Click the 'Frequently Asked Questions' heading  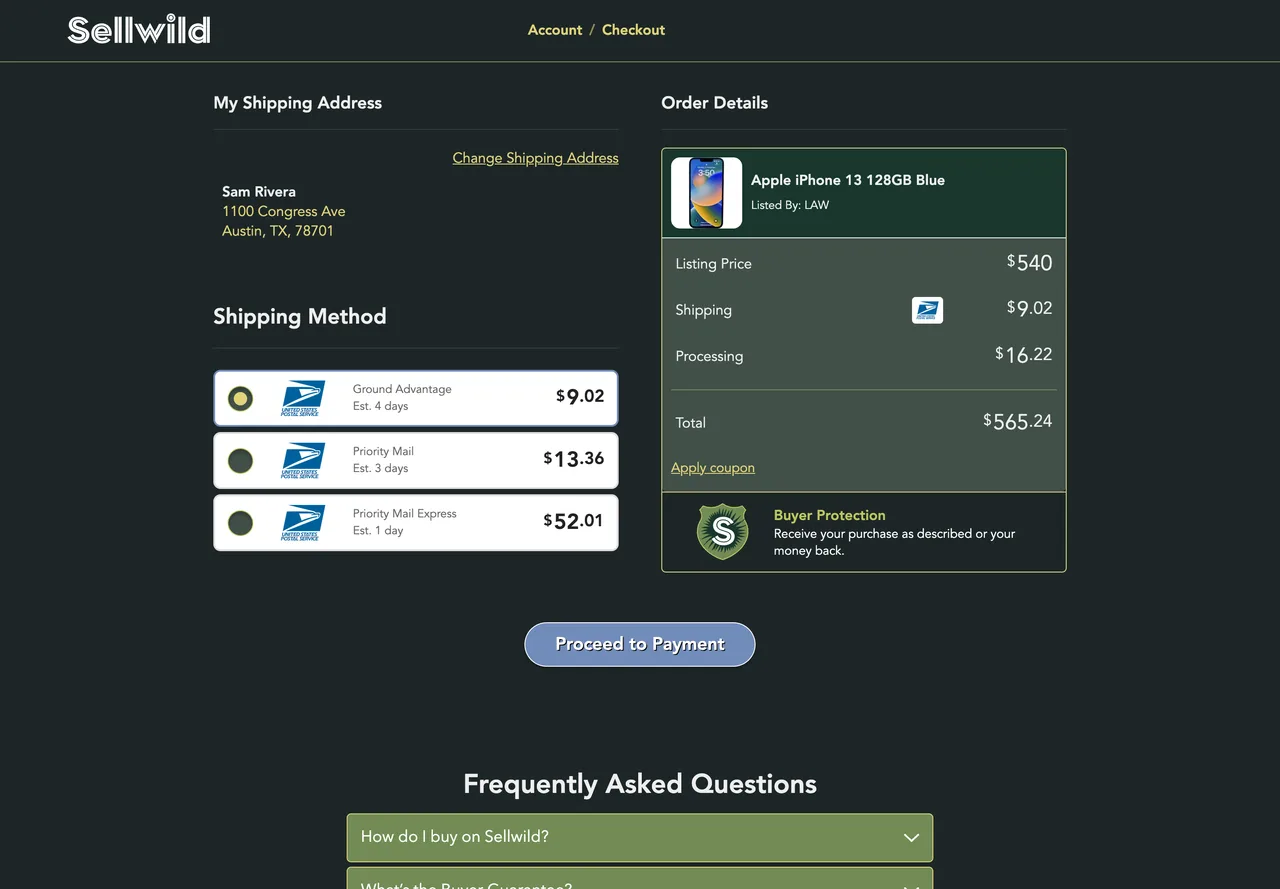click(x=640, y=784)
